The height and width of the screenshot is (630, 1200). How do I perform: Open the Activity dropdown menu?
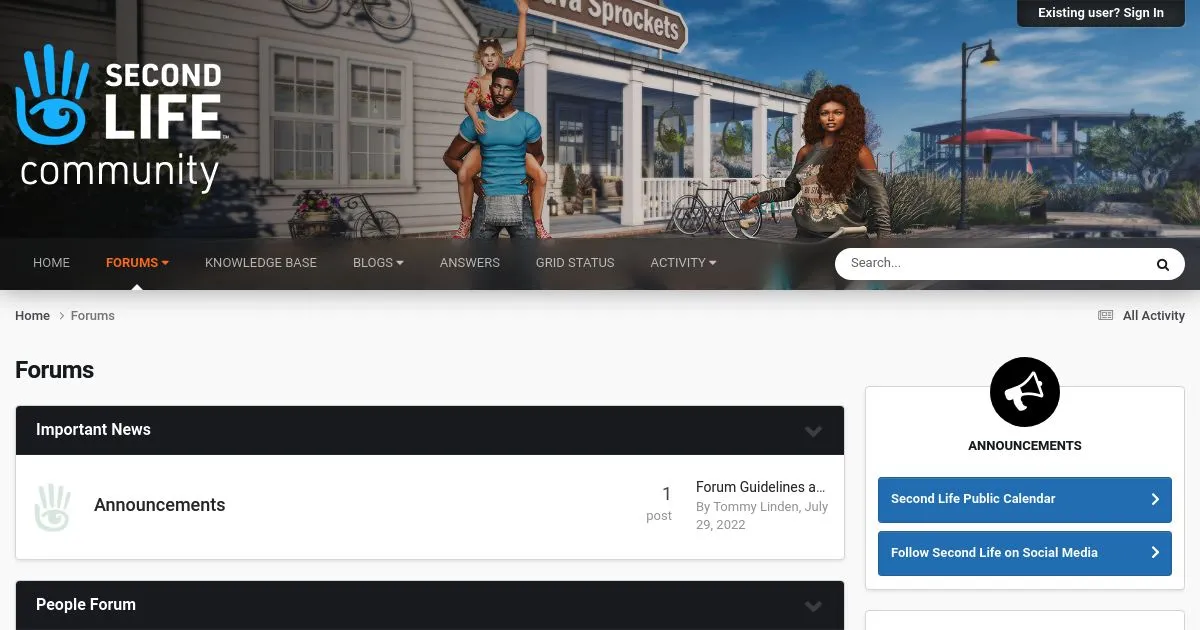[x=683, y=263]
